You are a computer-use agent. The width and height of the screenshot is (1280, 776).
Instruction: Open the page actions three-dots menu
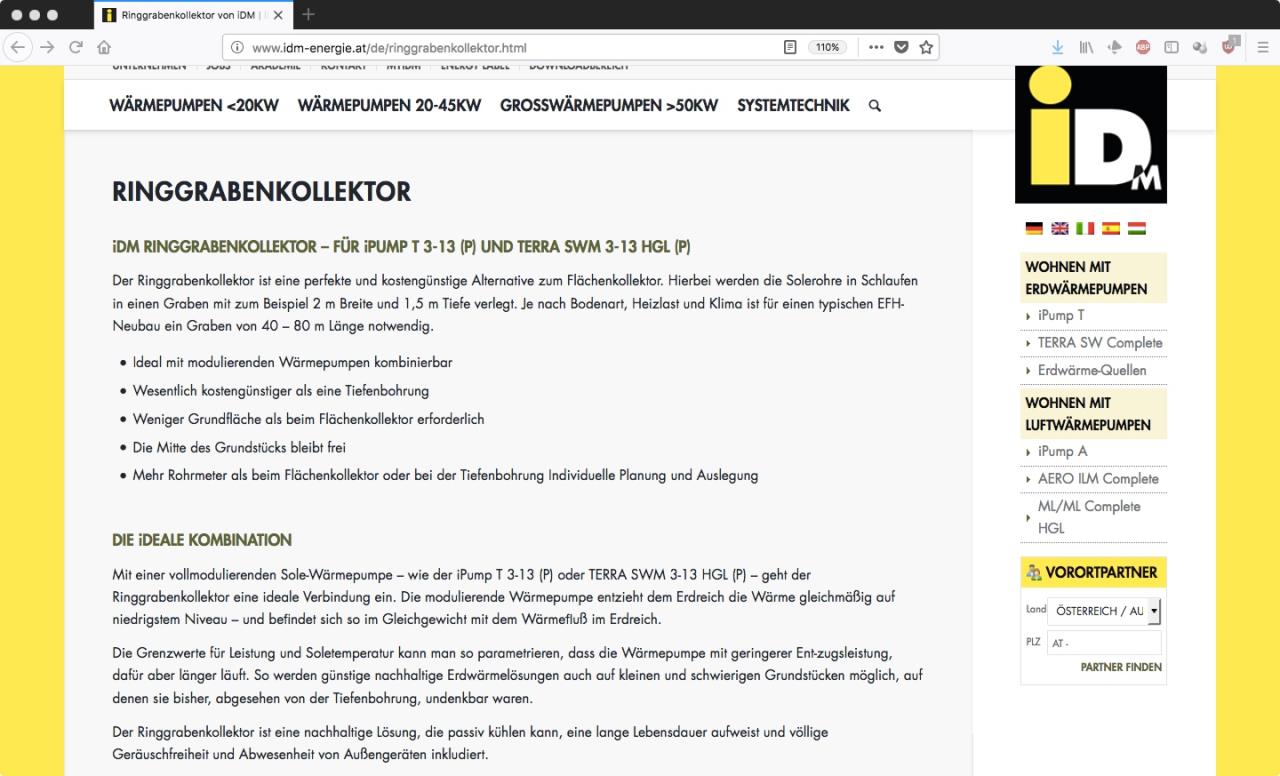point(876,47)
